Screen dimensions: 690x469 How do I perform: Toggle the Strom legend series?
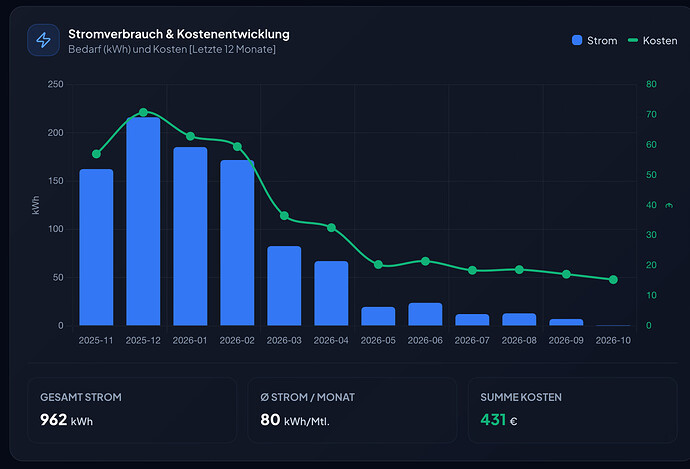[x=595, y=40]
